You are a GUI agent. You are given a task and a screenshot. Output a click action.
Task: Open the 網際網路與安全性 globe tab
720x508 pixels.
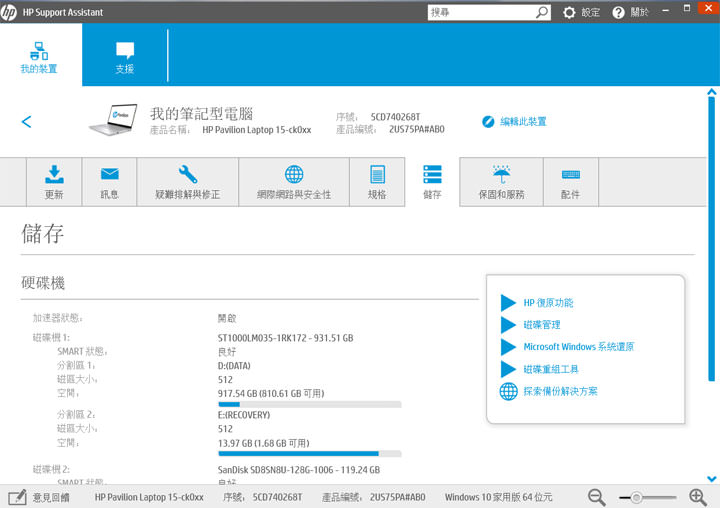[x=293, y=182]
